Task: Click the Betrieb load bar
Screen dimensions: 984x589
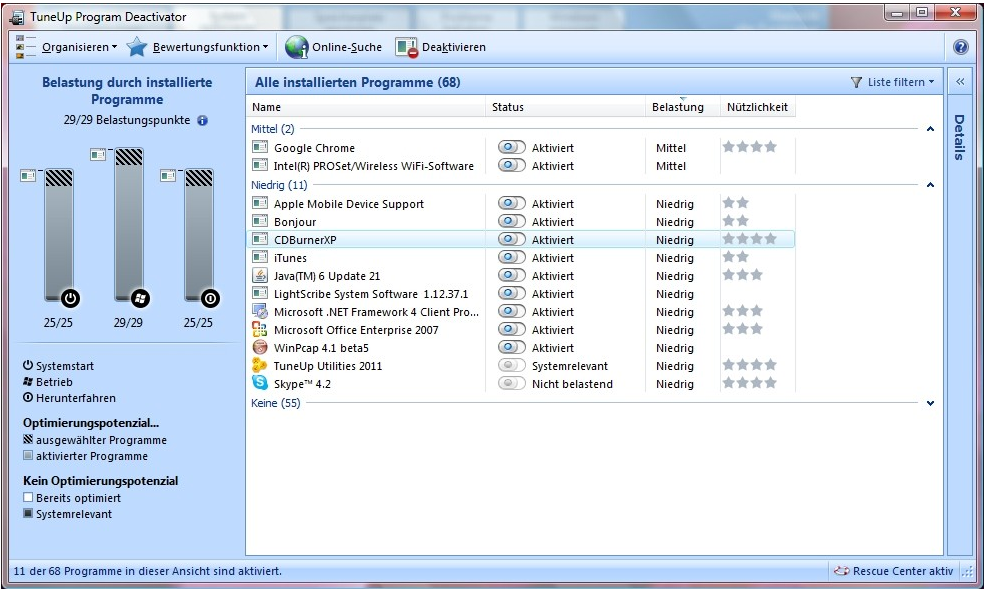Action: click(129, 225)
